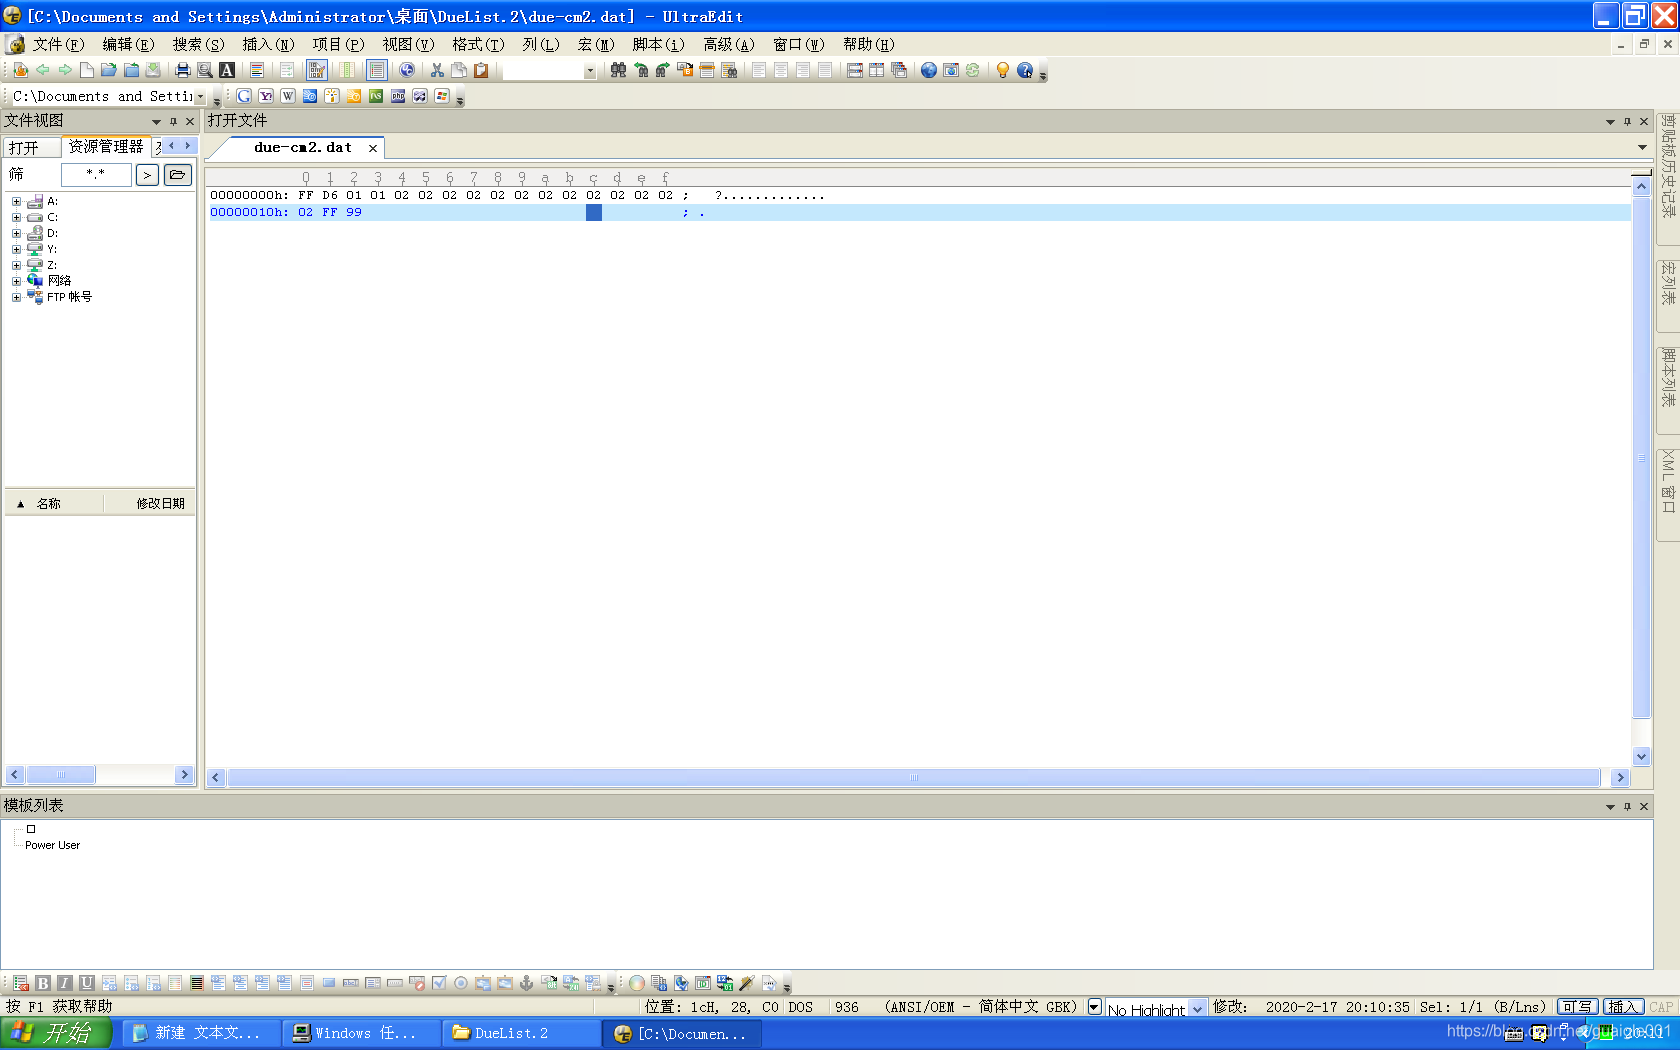Screen dimensions: 1680x1050
Task: Open the 搜索(S) menu
Action: click(198, 44)
